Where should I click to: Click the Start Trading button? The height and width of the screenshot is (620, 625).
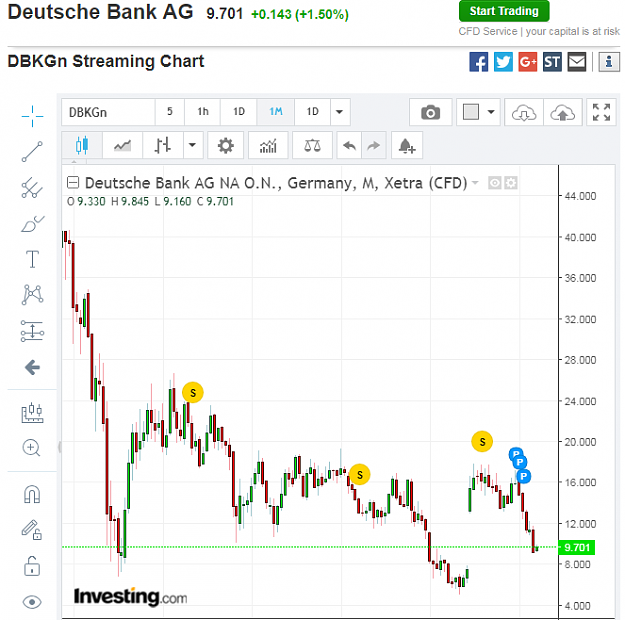point(504,11)
